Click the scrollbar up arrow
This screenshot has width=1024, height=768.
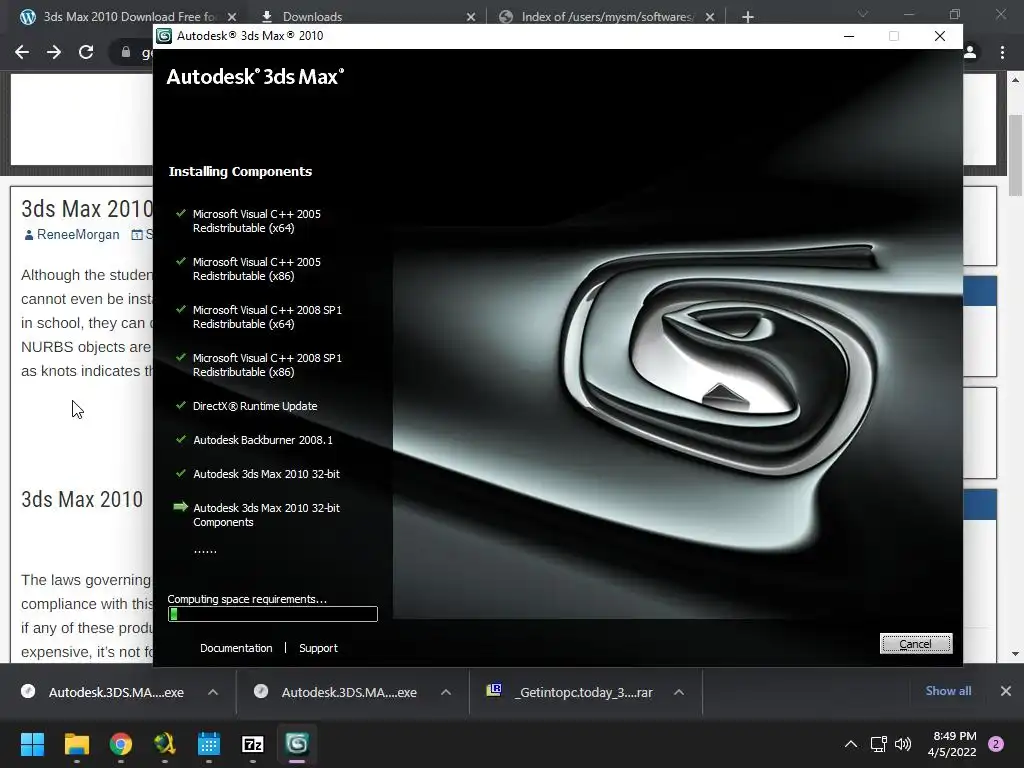[x=1015, y=80]
